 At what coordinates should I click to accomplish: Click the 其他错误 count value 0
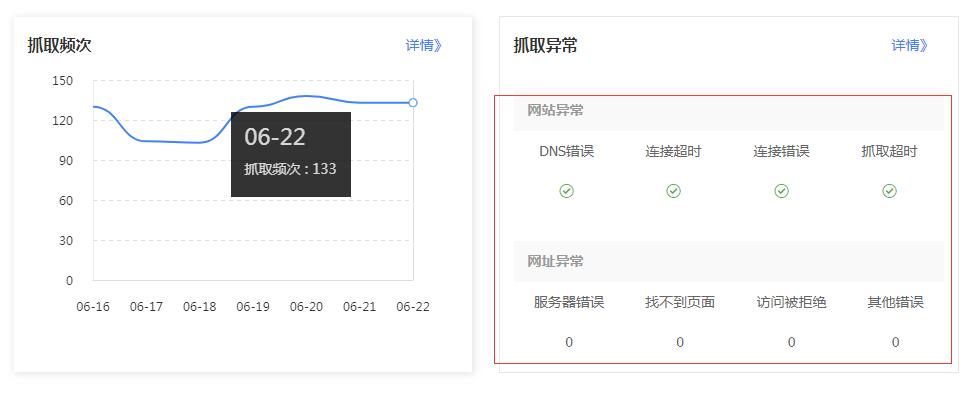pyautogui.click(x=896, y=342)
